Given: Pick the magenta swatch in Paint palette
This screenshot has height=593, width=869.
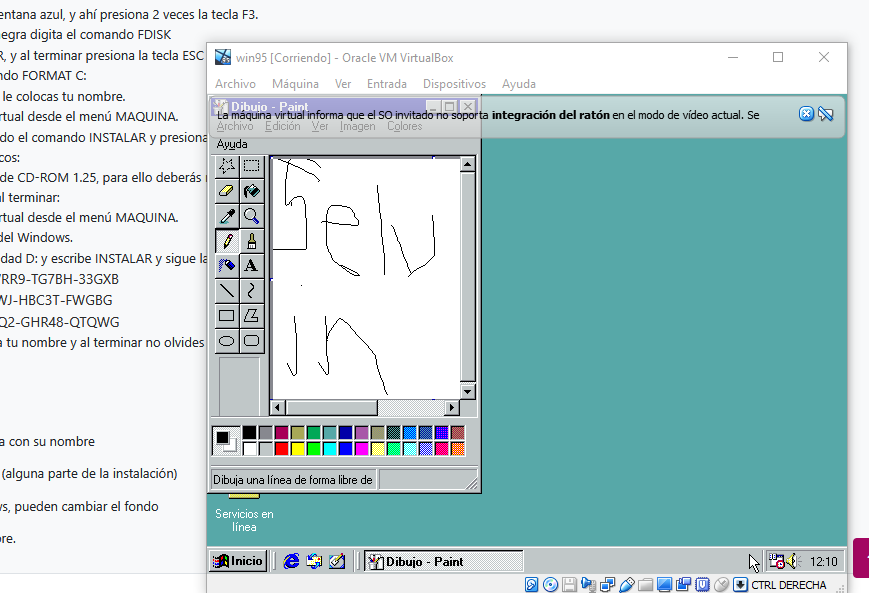Looking at the screenshot, I should (x=362, y=448).
